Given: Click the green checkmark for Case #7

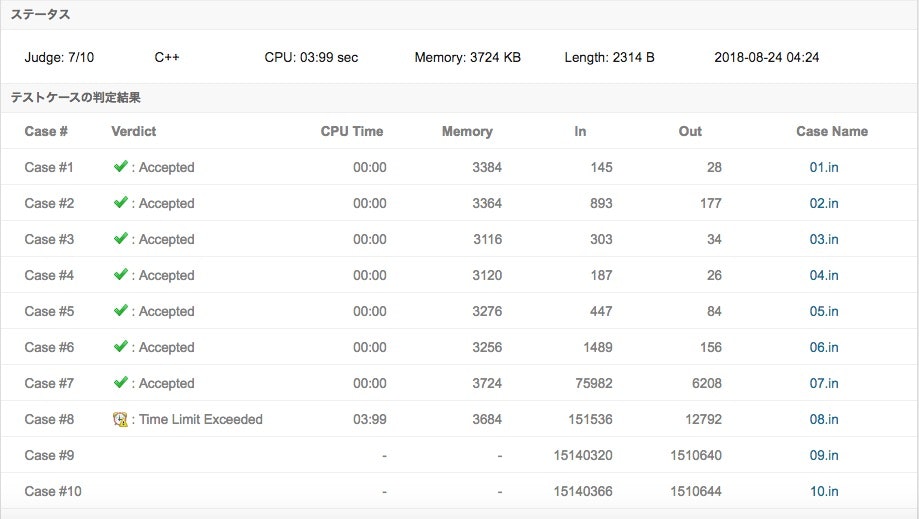Looking at the screenshot, I should point(120,383).
